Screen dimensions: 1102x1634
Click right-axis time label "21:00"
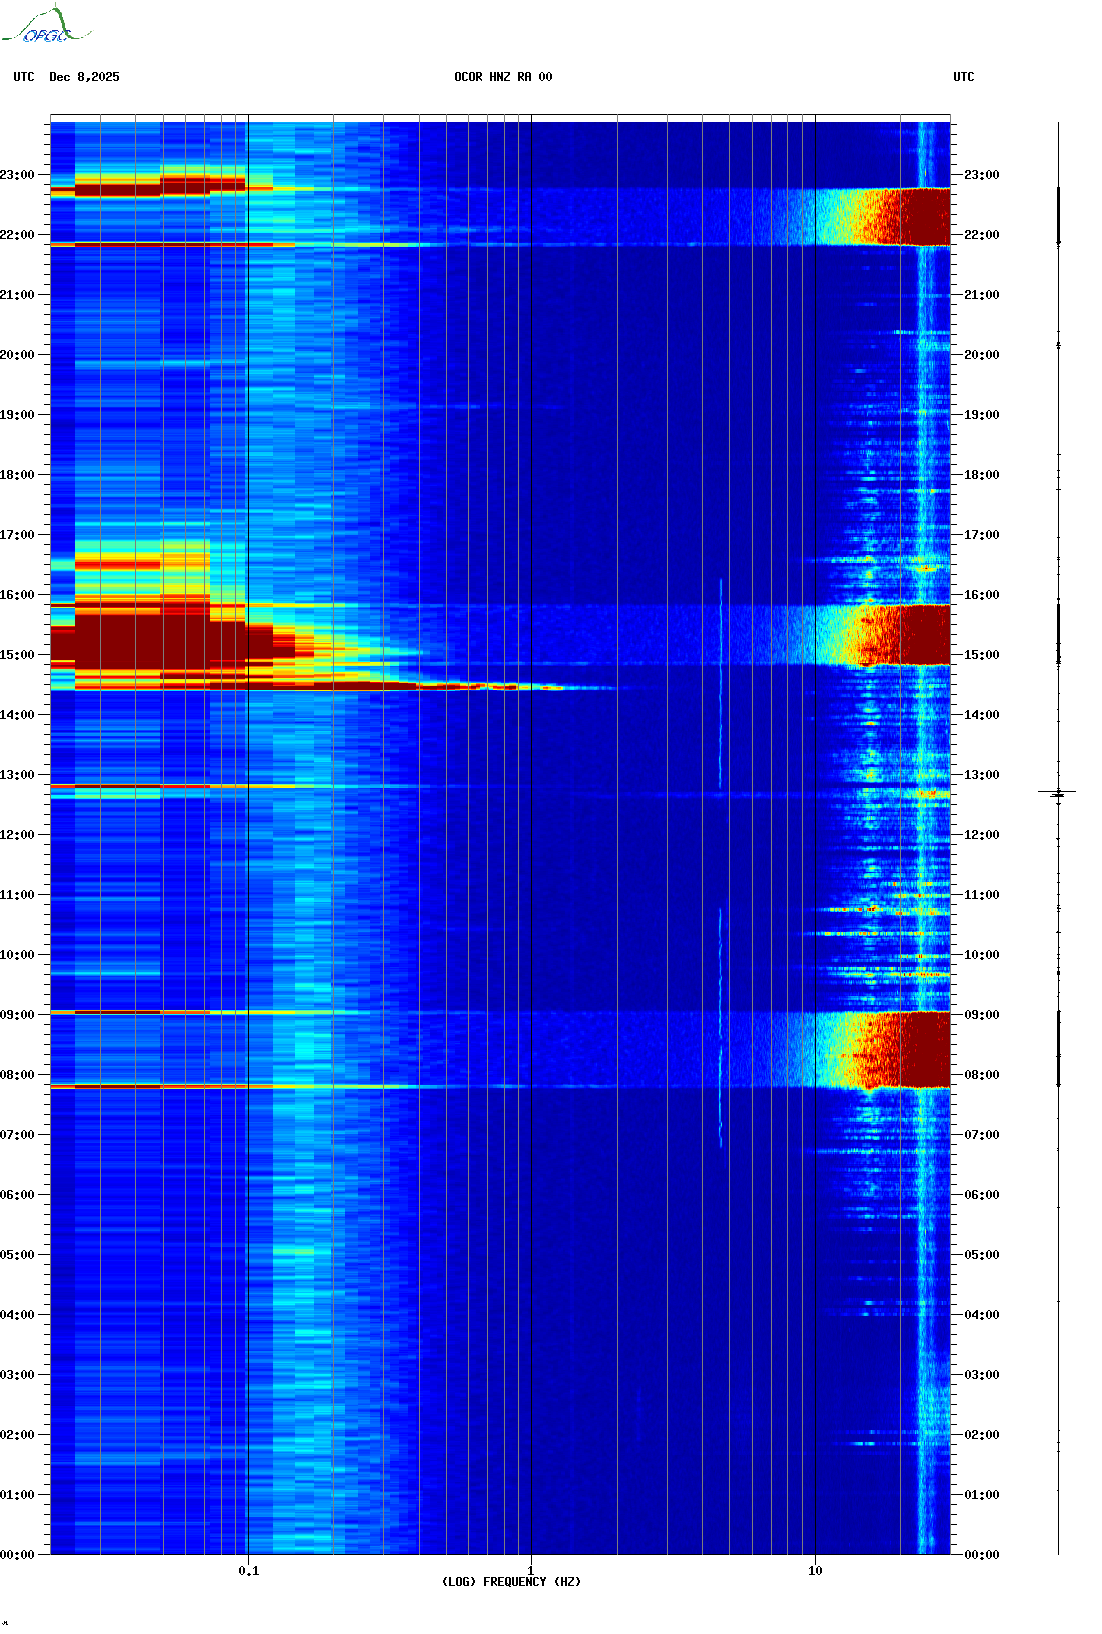click(x=981, y=295)
